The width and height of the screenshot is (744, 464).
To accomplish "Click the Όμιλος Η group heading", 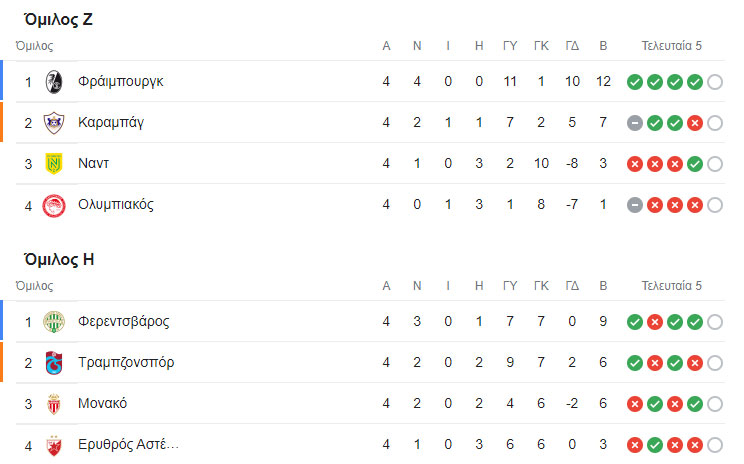I will pyautogui.click(x=59, y=259).
